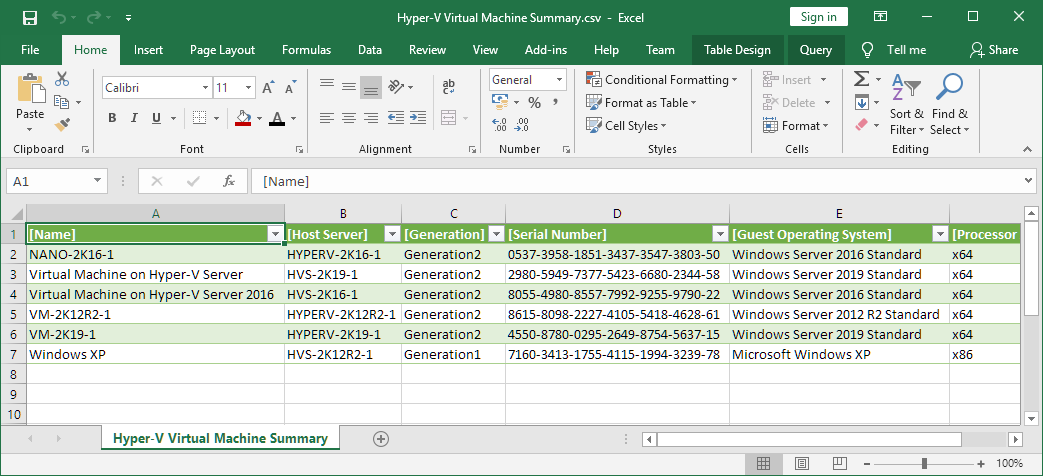Open the [Serial Number] filter dropdown

720,235
